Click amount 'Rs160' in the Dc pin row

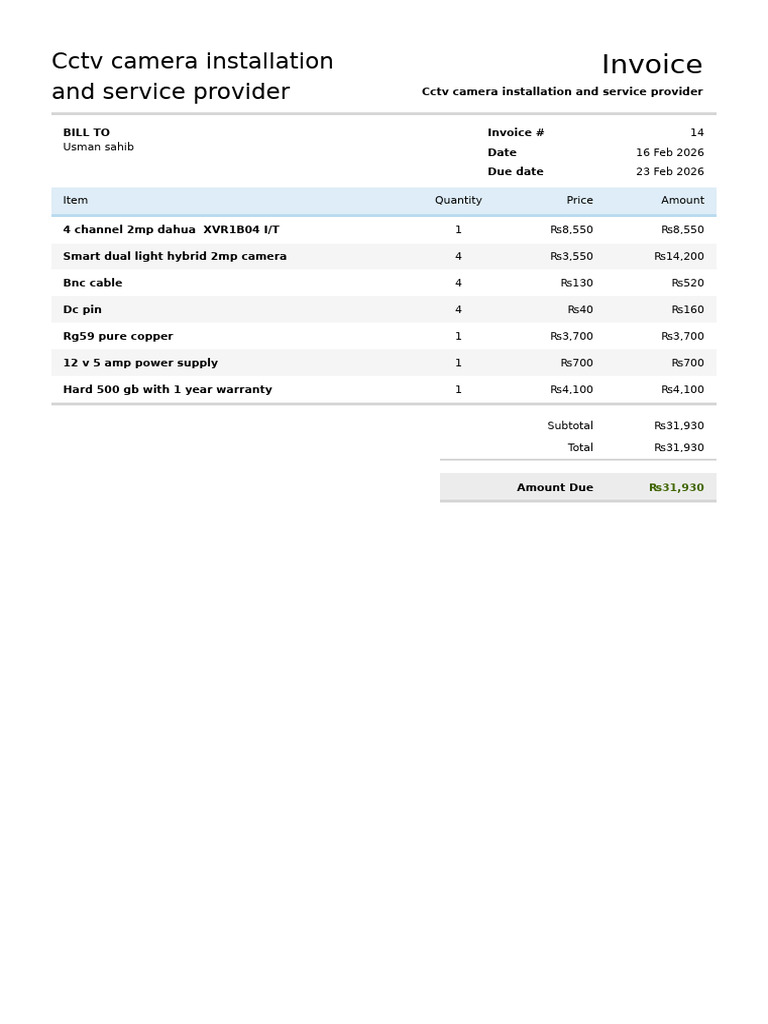(688, 310)
